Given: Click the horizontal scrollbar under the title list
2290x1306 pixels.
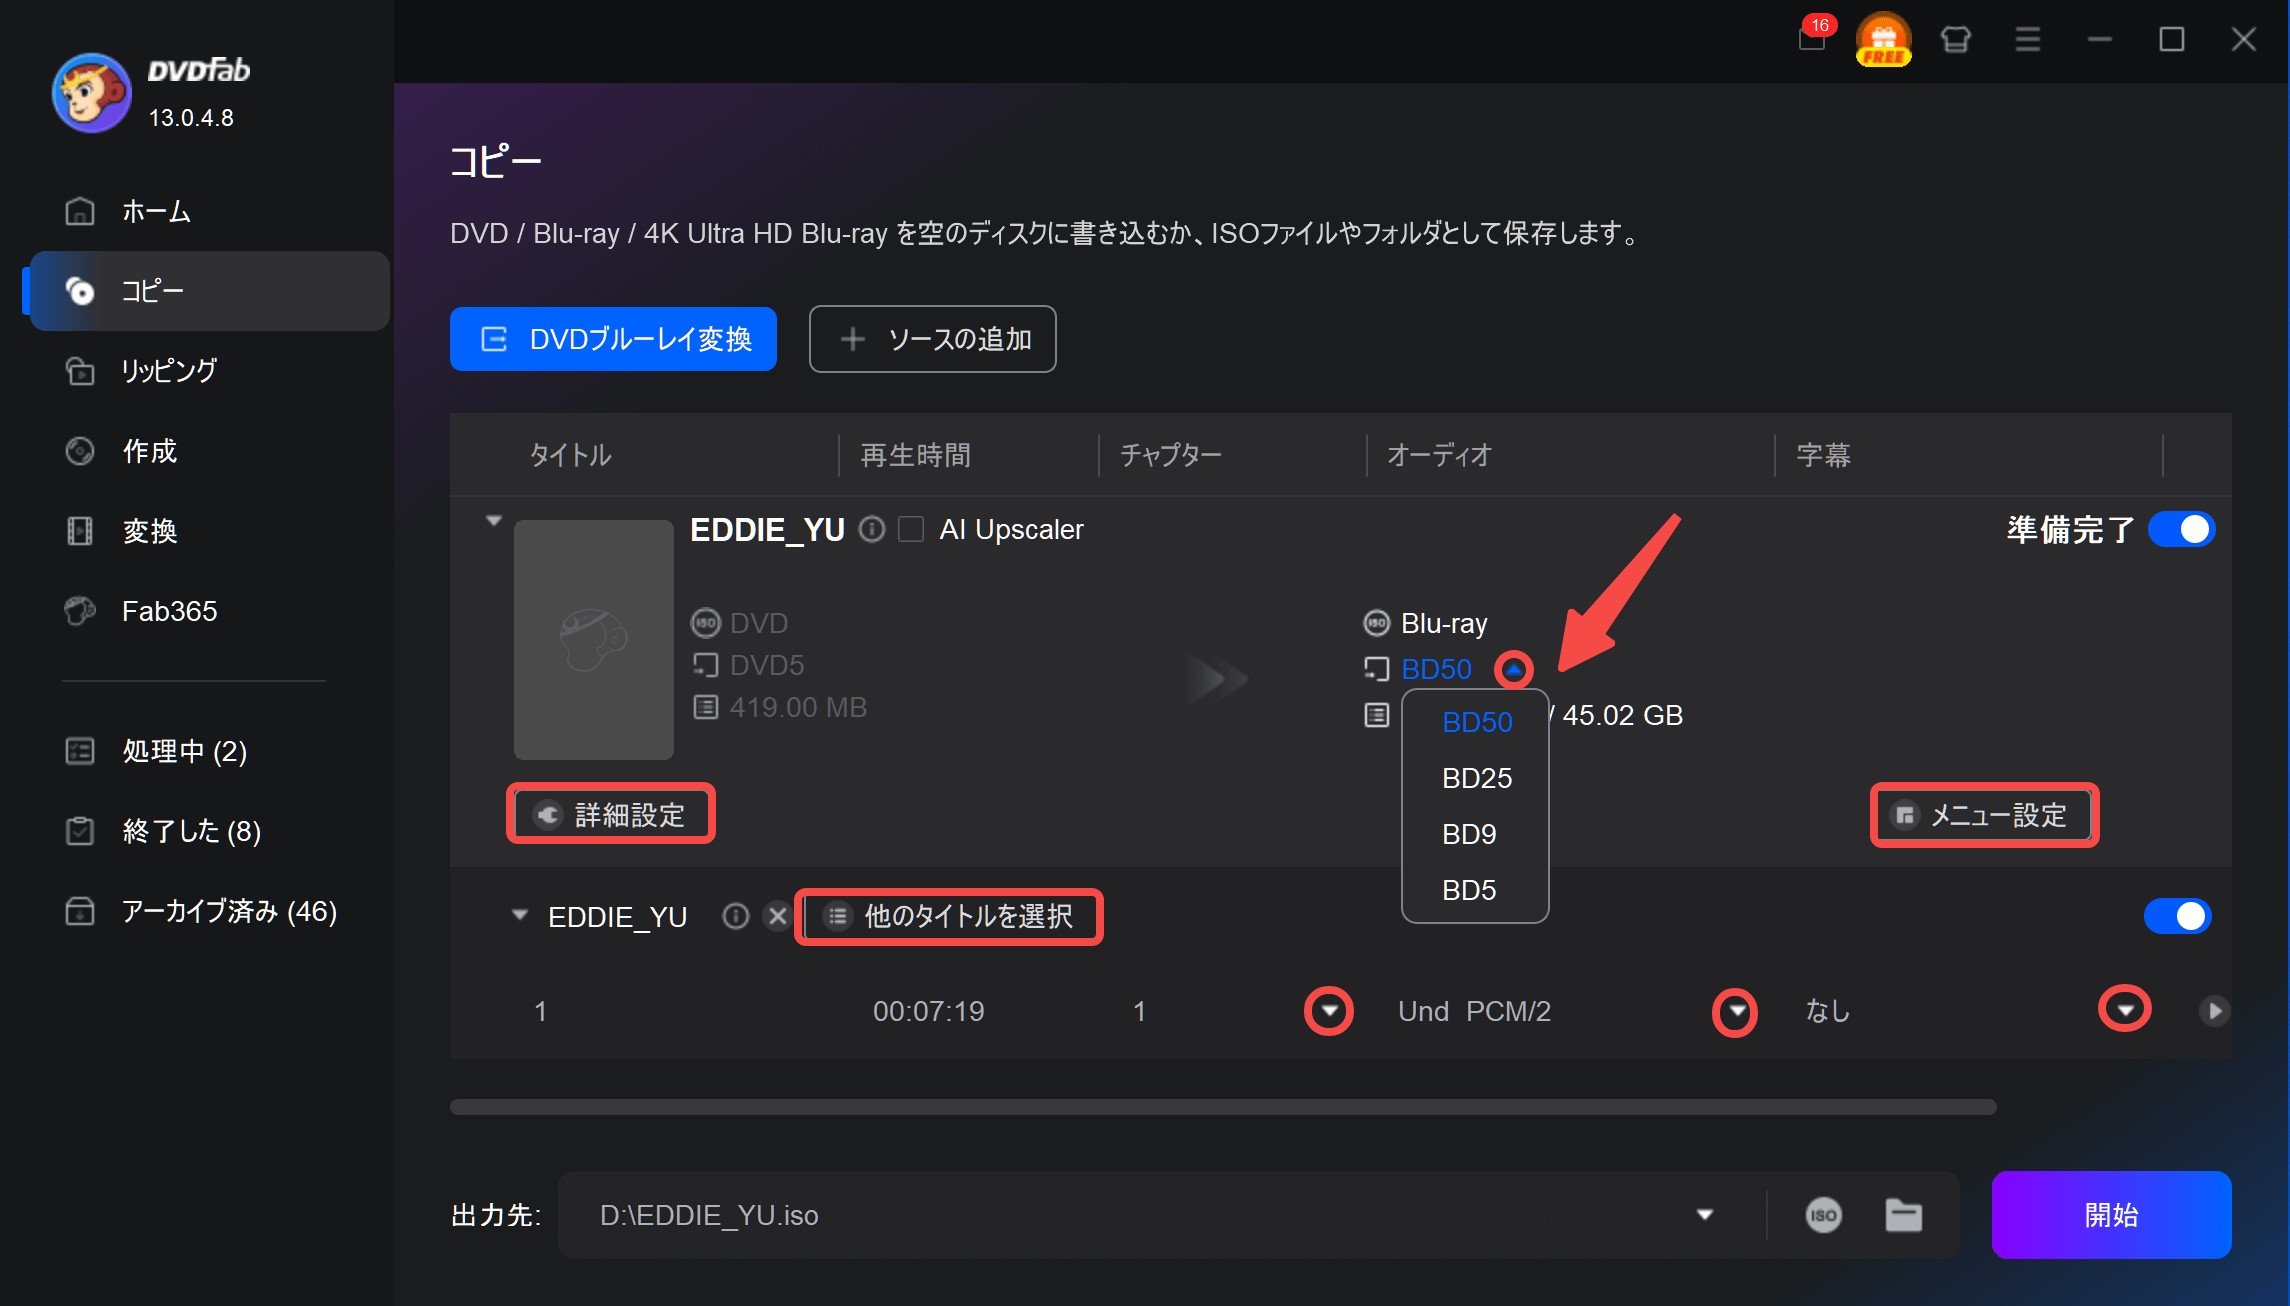Looking at the screenshot, I should (x=1223, y=1107).
